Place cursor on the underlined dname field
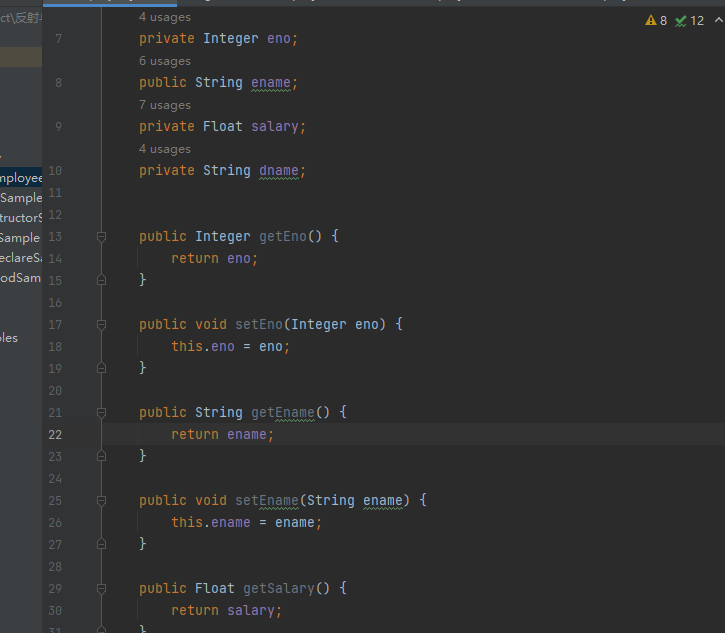This screenshot has width=725, height=633. [x=279, y=171]
